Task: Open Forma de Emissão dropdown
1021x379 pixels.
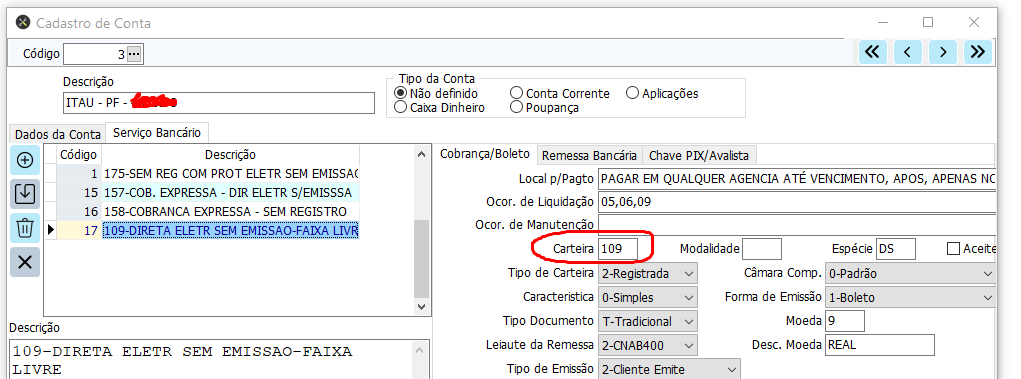Action: tap(910, 298)
